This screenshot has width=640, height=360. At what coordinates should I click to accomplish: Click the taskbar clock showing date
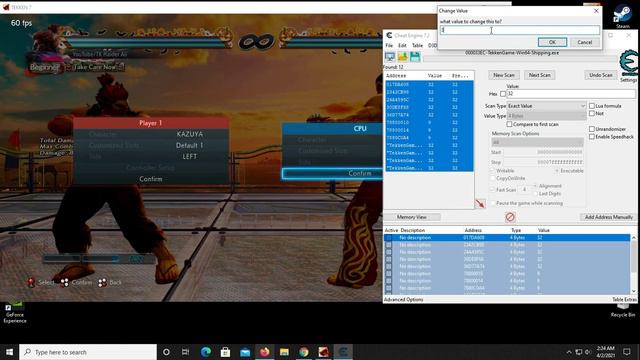point(606,352)
